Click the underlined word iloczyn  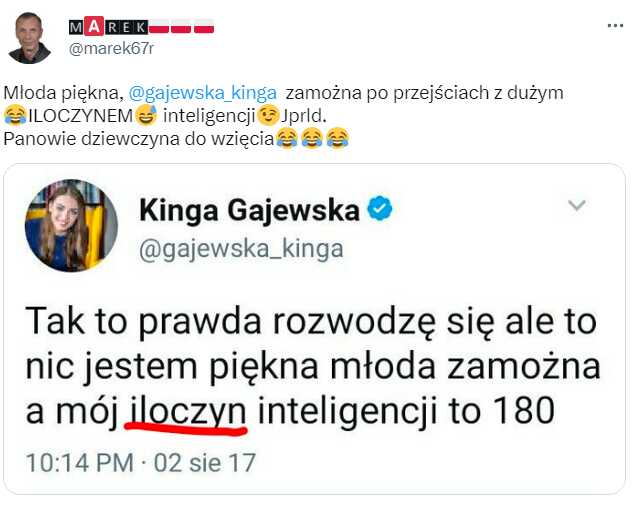pos(186,412)
